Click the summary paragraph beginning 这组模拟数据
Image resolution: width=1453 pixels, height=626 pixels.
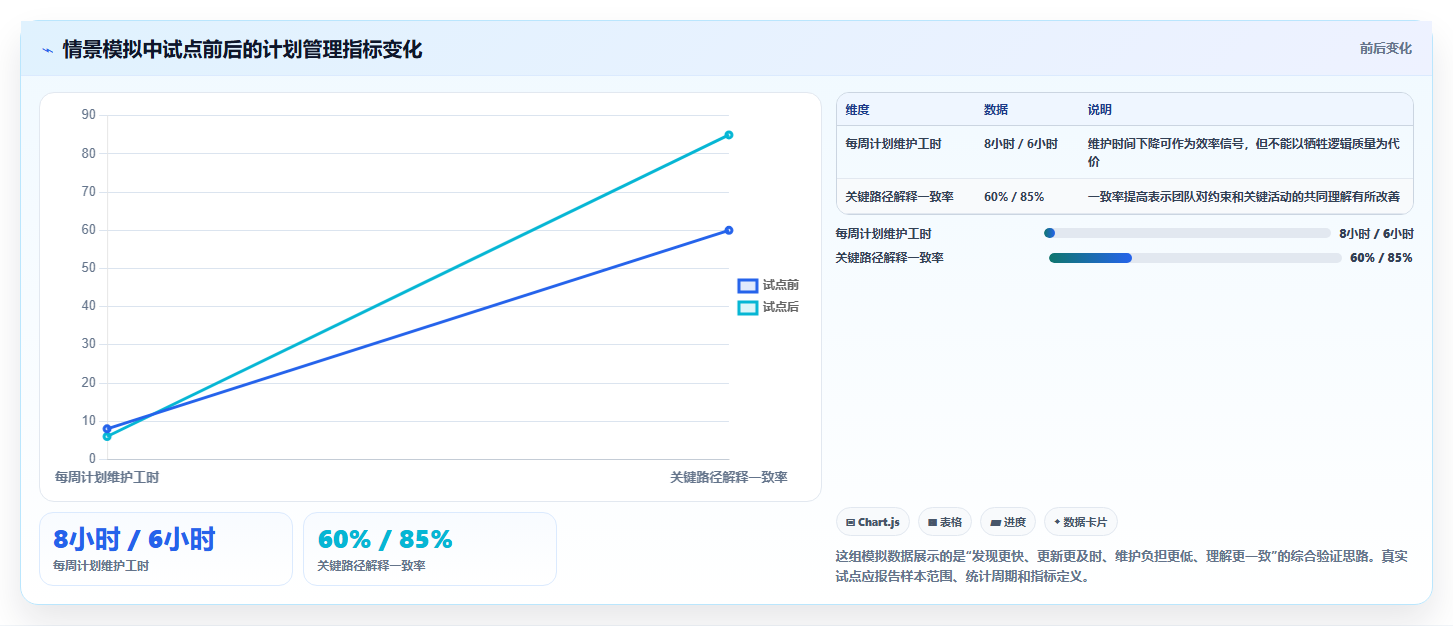(1122, 566)
